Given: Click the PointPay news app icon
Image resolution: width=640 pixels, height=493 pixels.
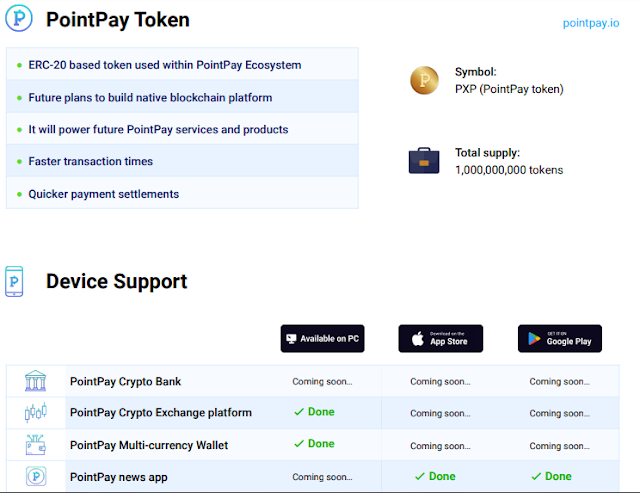Looking at the screenshot, I should [x=35, y=477].
